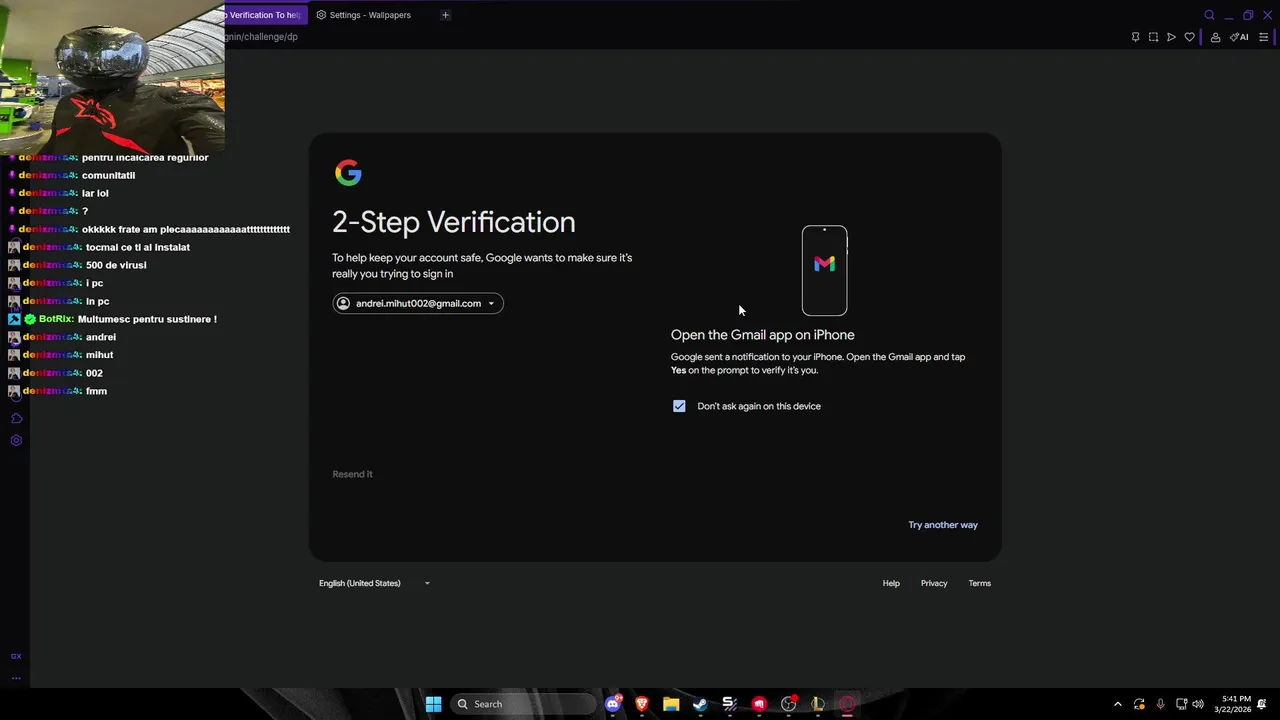1280x720 pixels.
Task: Open the English (United States) language dropdown
Action: tap(374, 583)
